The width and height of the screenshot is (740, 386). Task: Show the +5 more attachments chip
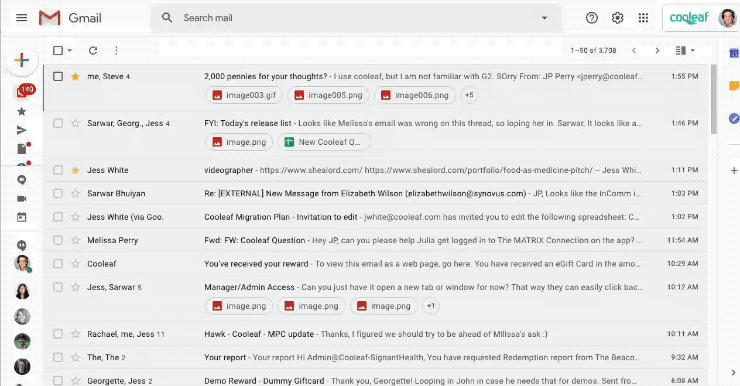point(469,95)
